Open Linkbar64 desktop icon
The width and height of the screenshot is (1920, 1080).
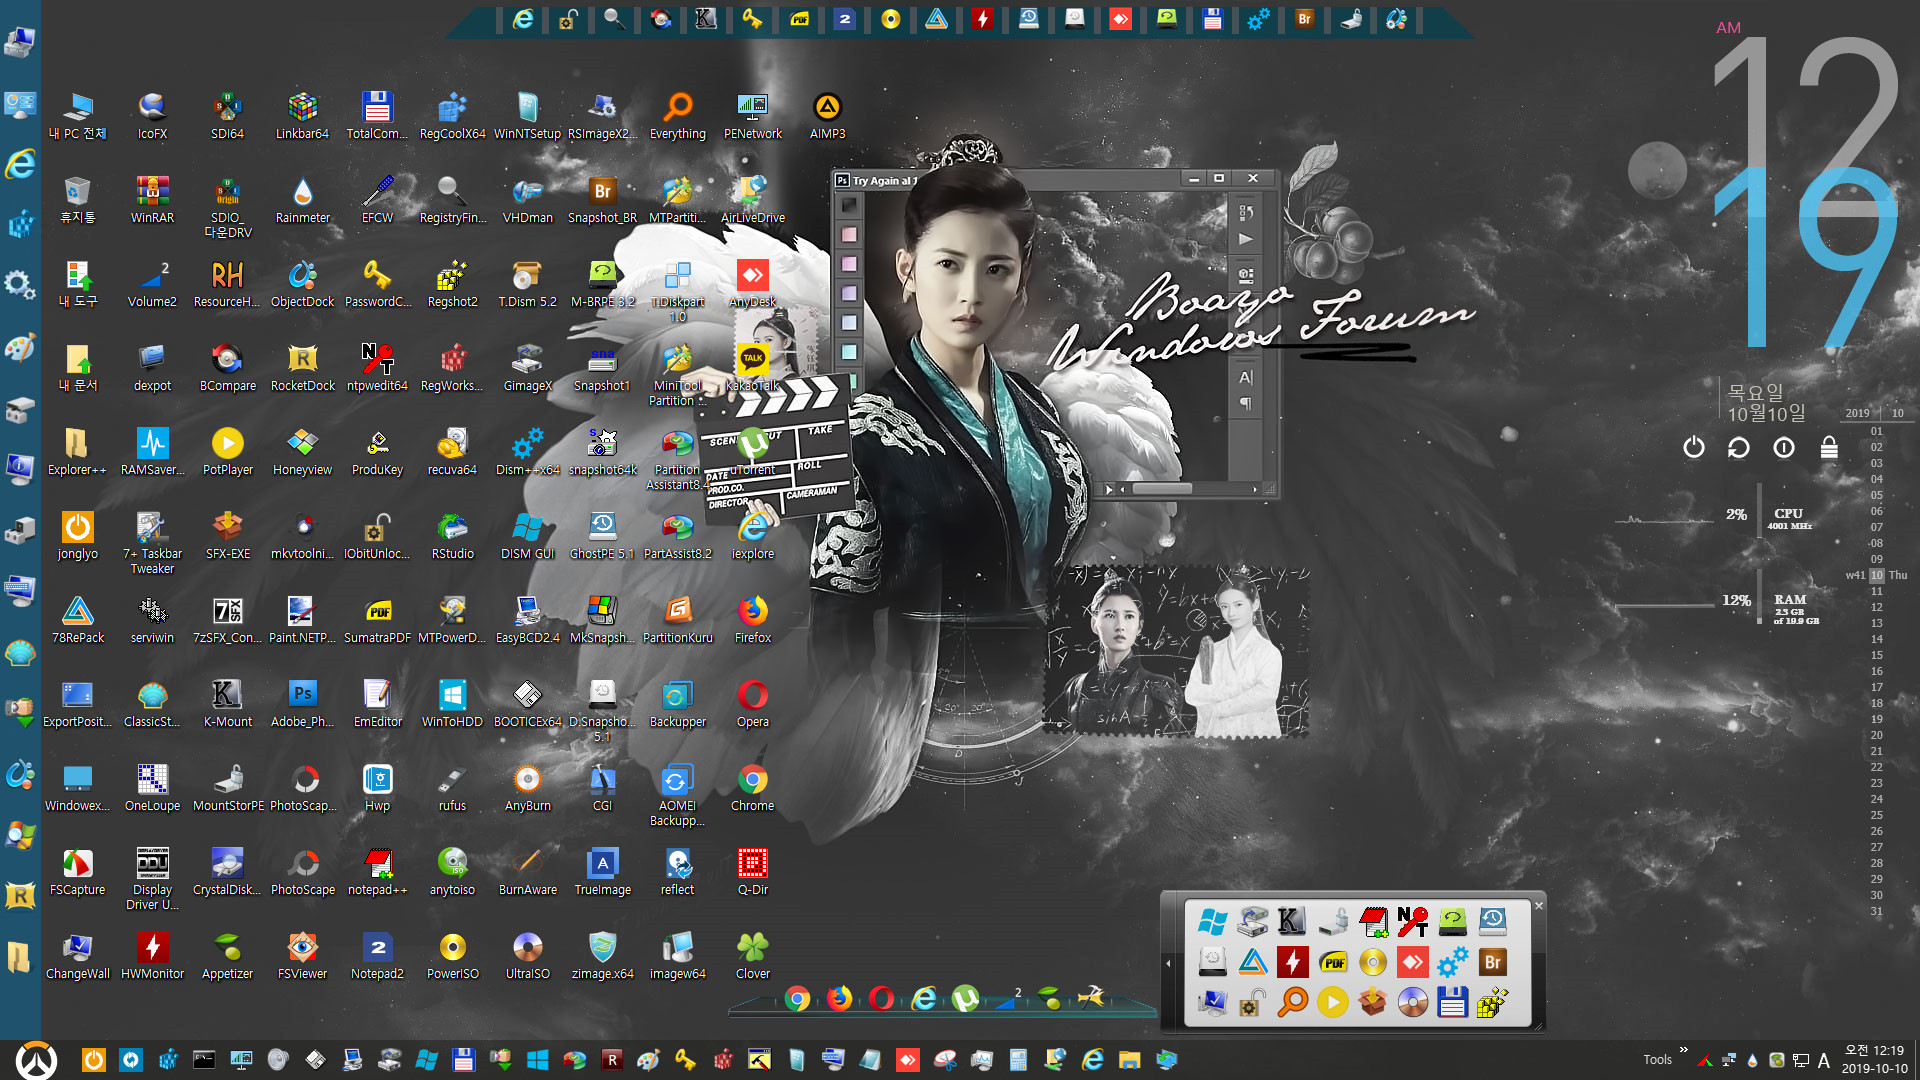[x=302, y=115]
